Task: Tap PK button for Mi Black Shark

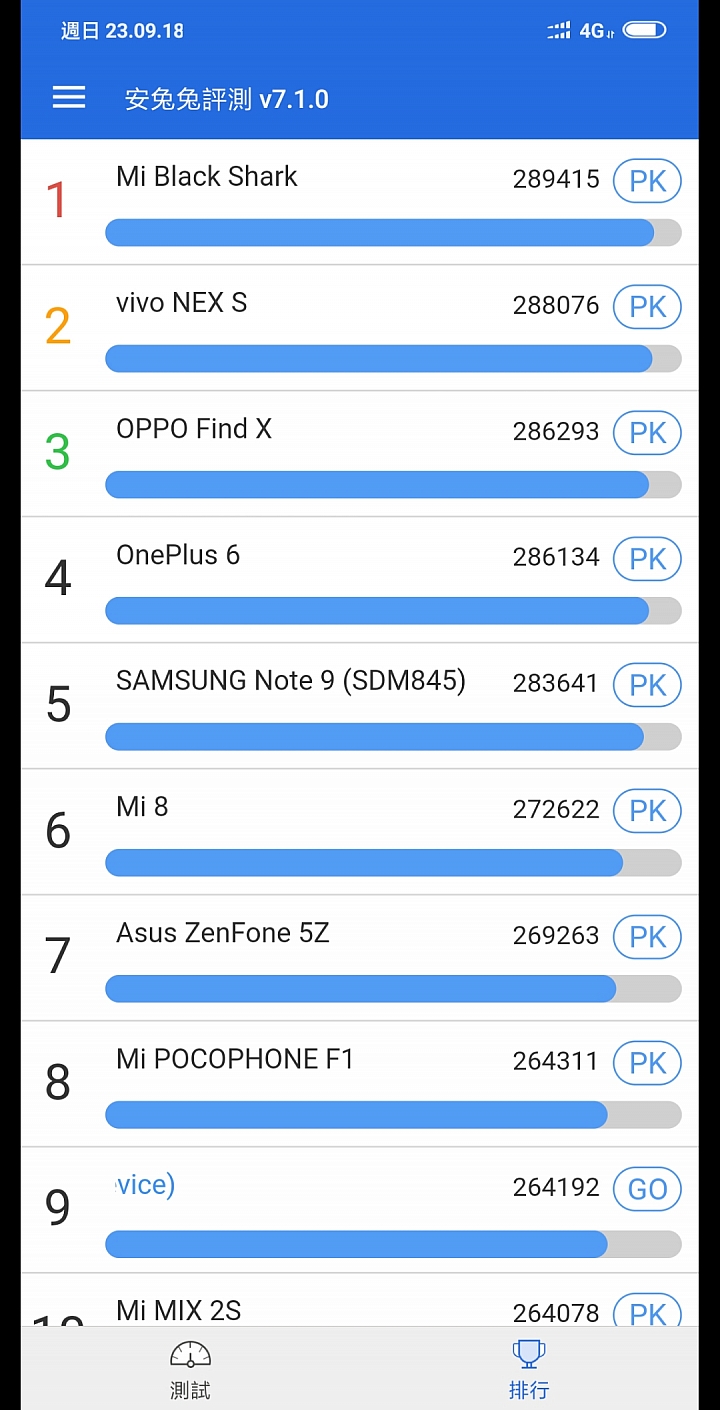Action: click(x=647, y=181)
